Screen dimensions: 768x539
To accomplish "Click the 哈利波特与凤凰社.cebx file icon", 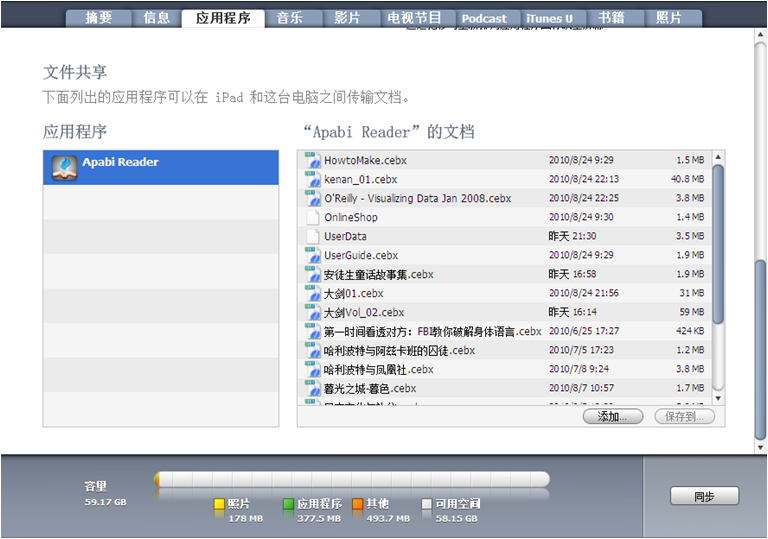I will point(312,369).
